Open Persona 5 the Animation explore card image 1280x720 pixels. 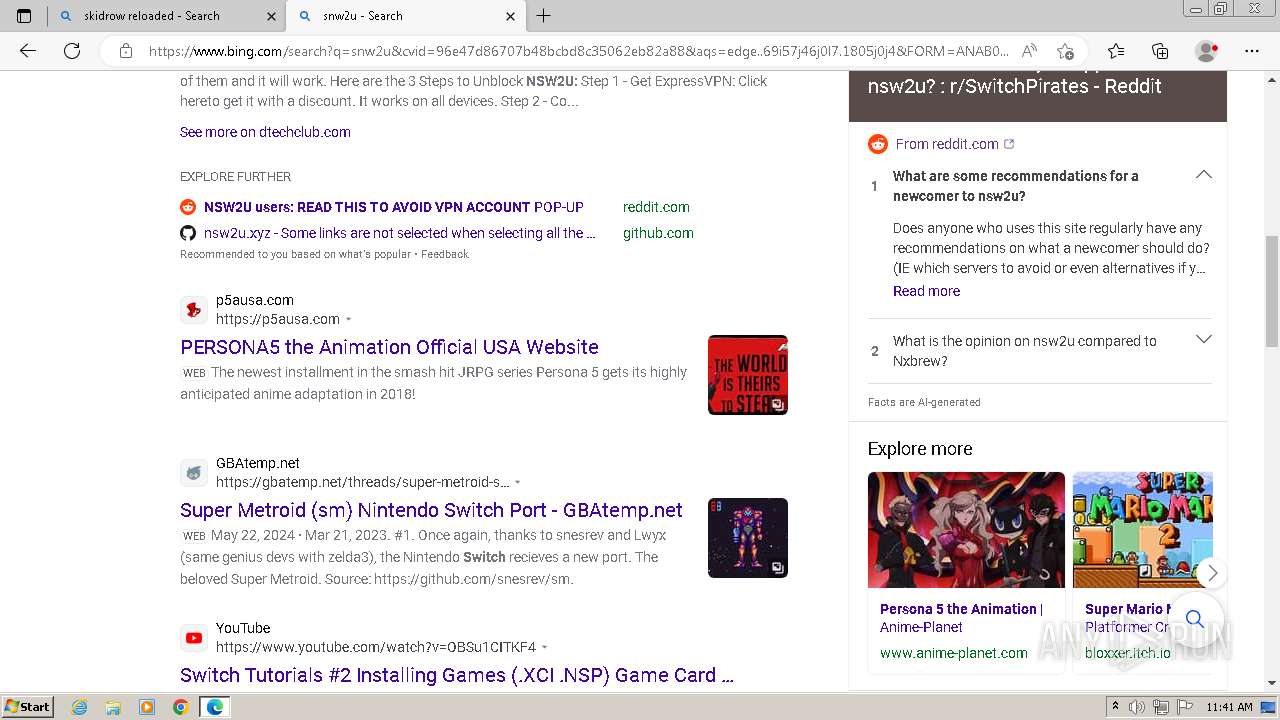pos(966,530)
